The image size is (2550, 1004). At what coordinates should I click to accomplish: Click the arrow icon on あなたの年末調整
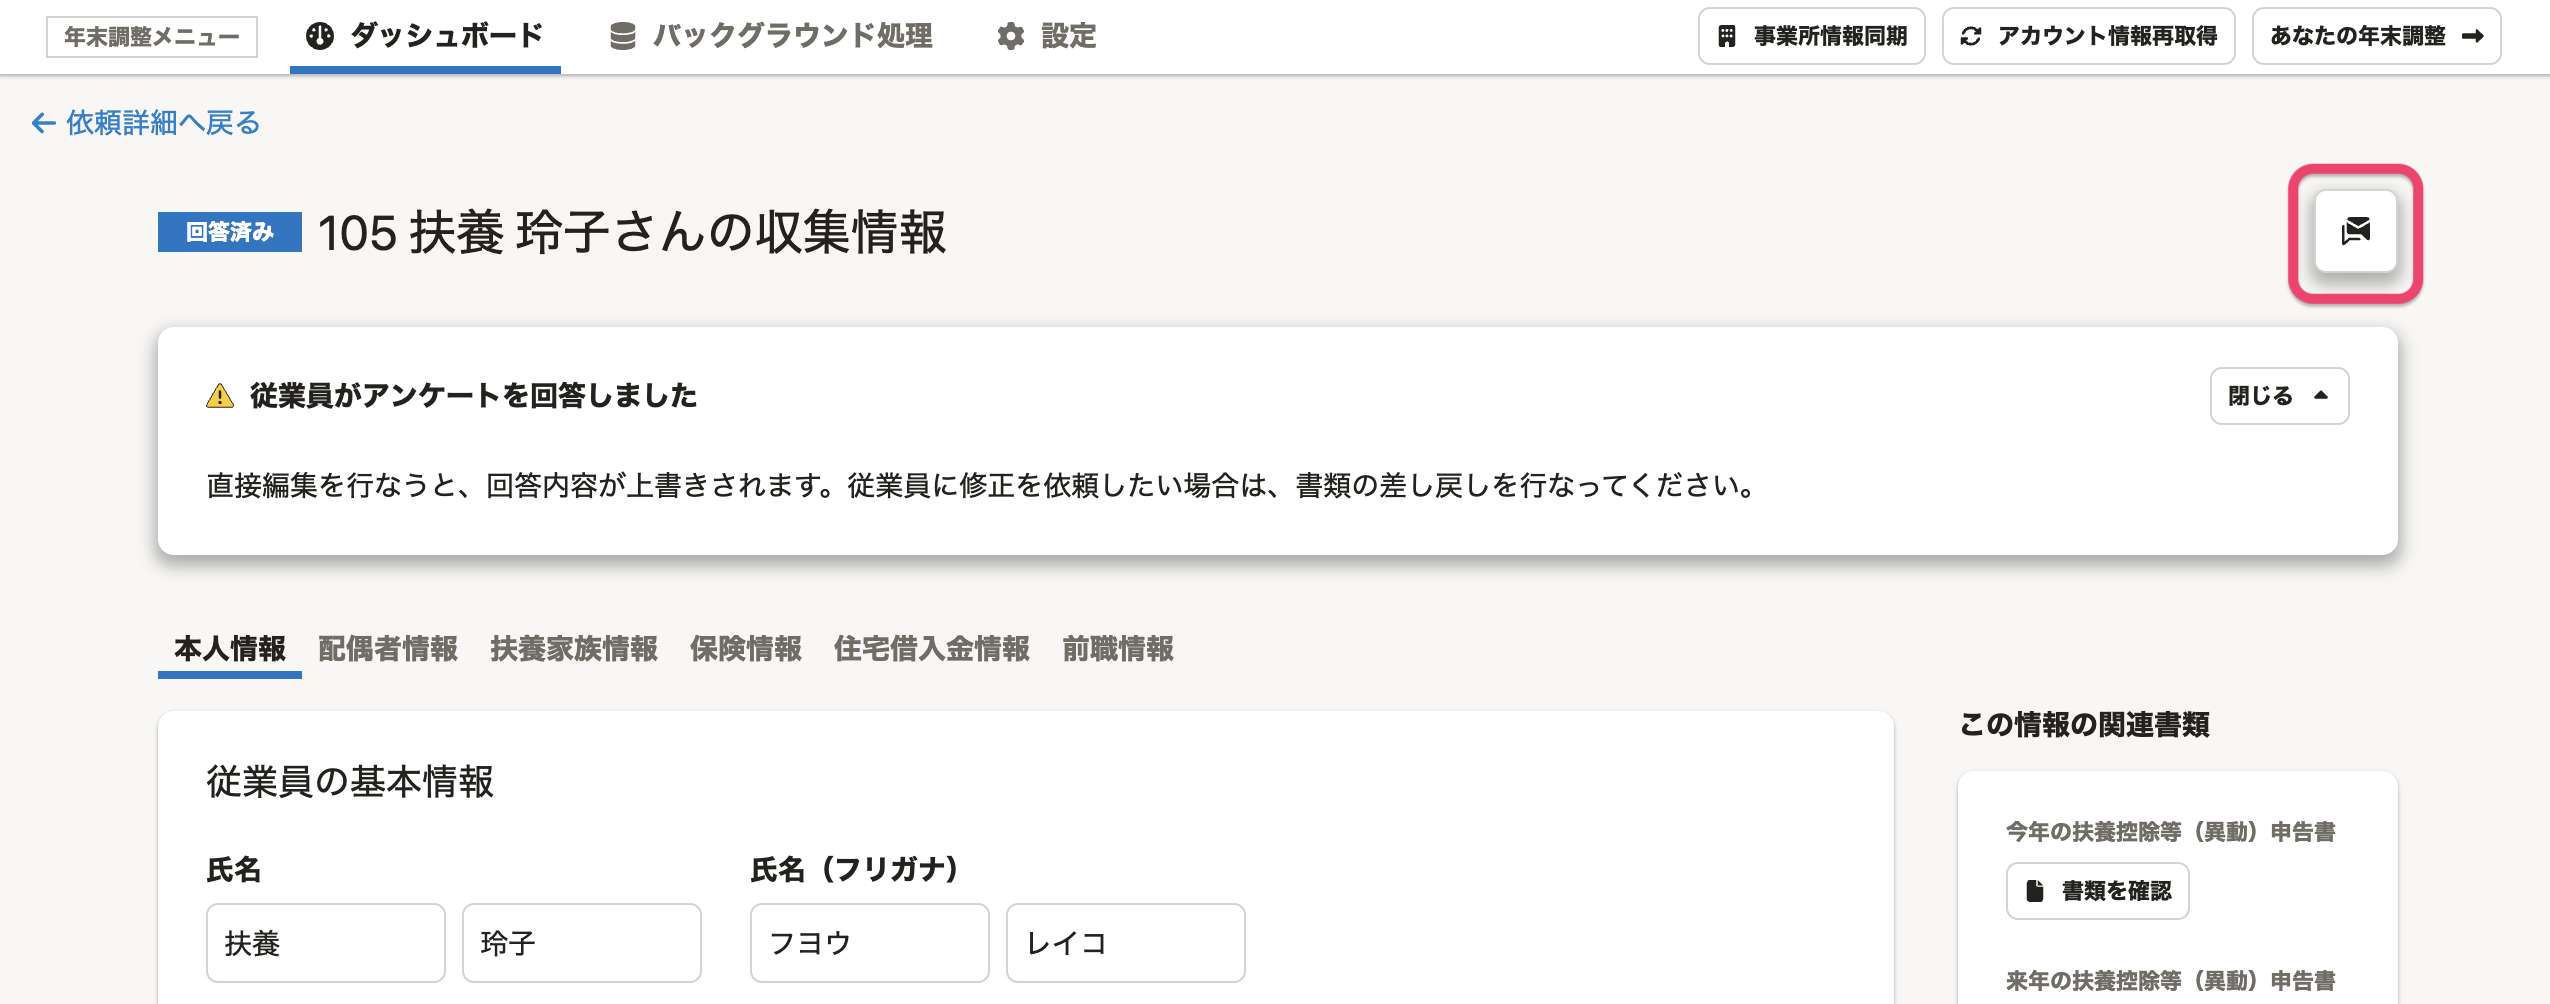(x=2473, y=37)
